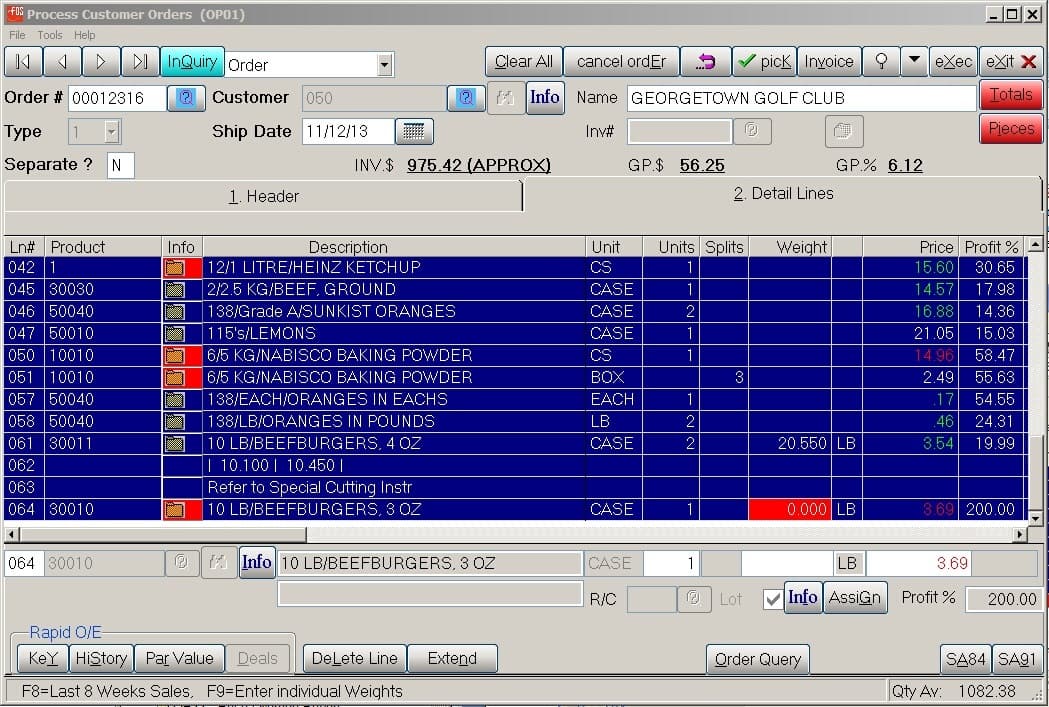
Task: Open the Ship Date calendar picker
Action: click(414, 131)
